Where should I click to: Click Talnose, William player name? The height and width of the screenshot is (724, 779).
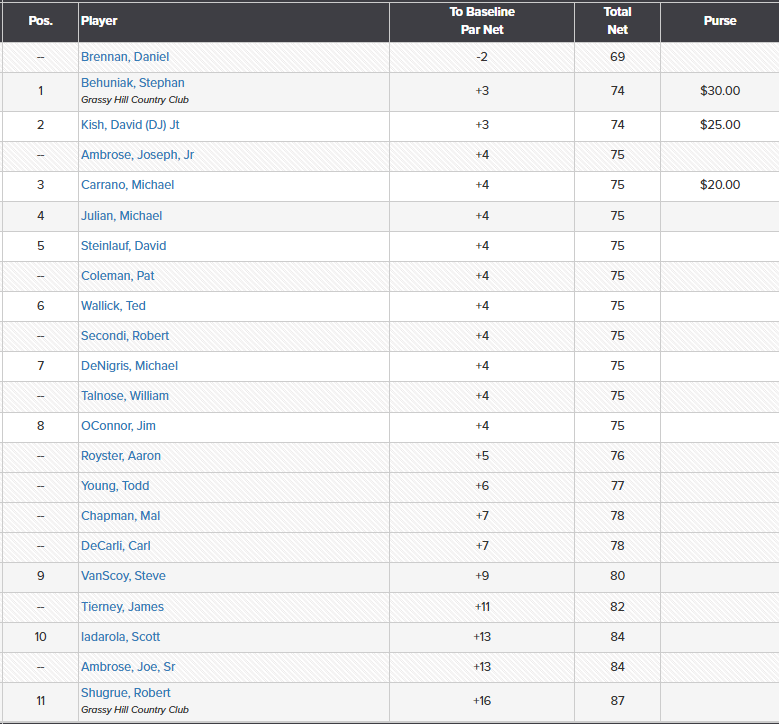point(125,396)
